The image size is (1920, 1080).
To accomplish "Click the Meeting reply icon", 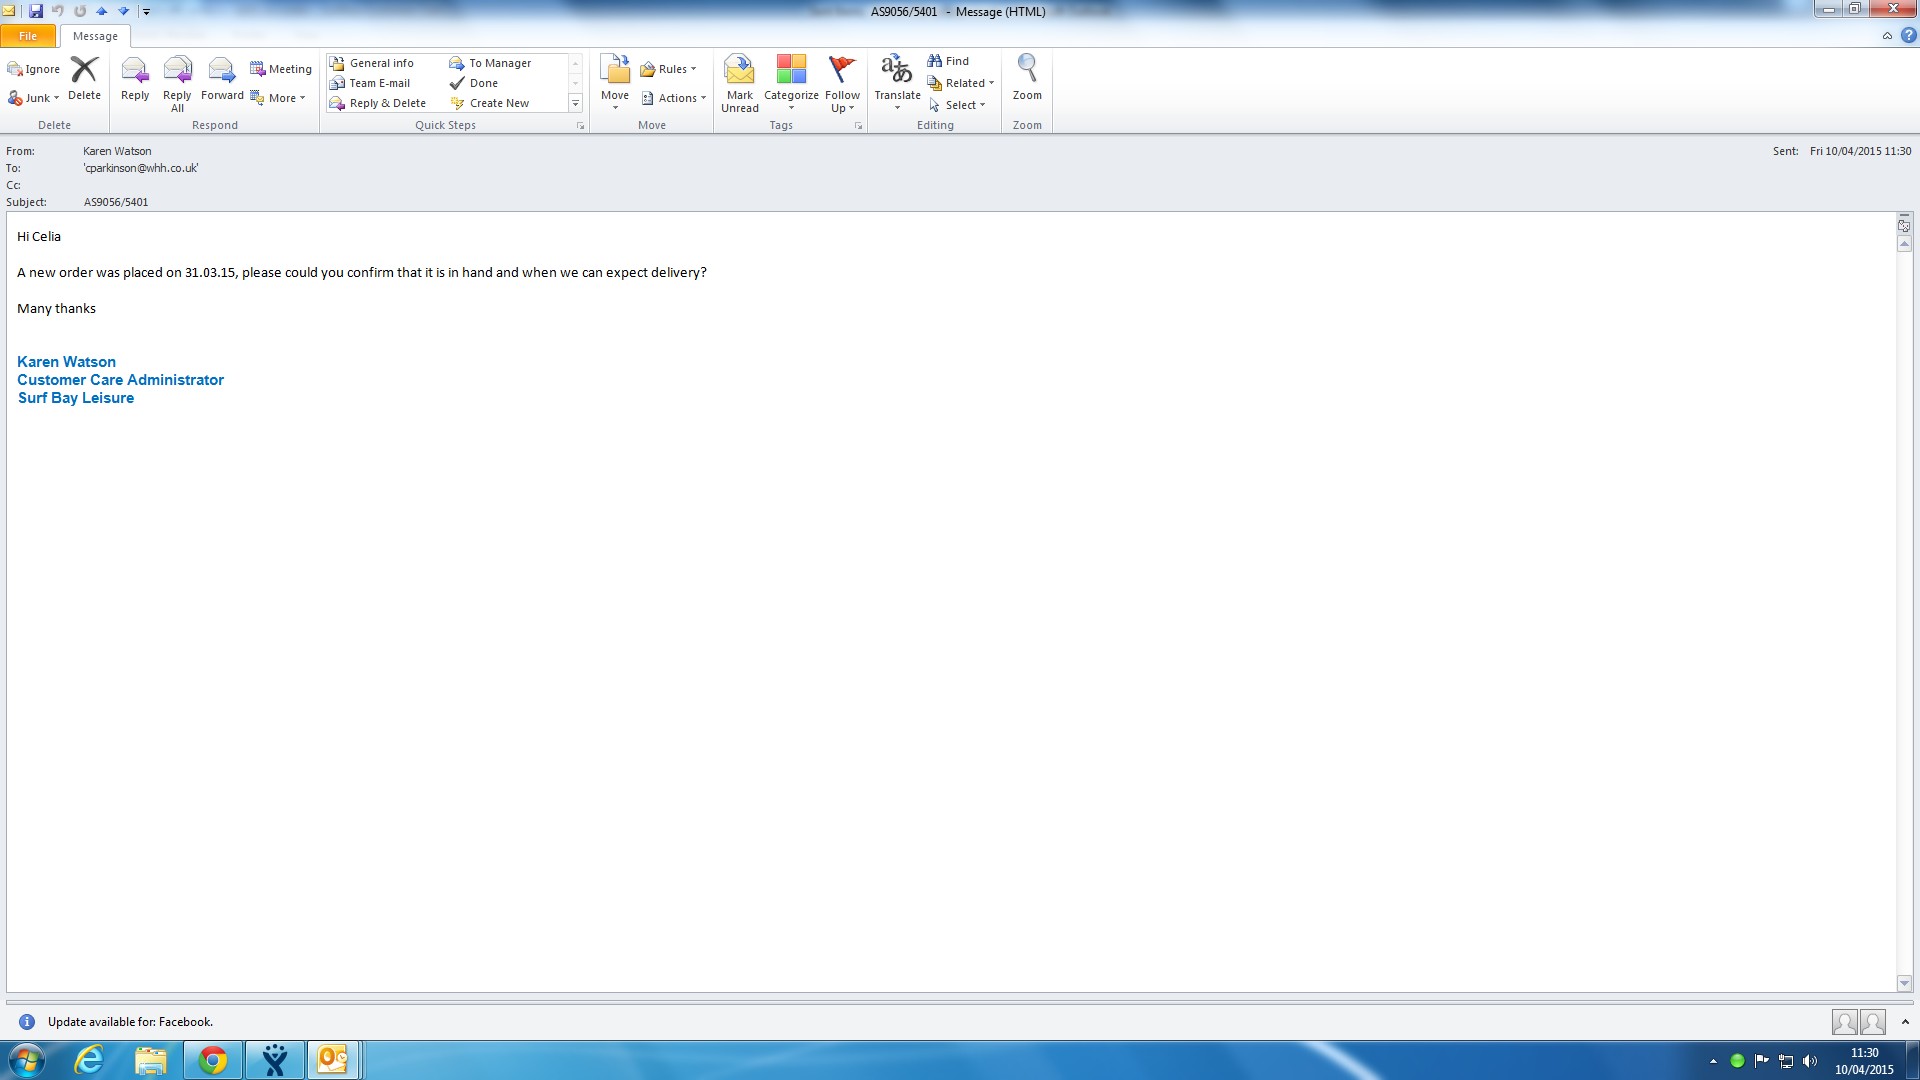I will coord(281,69).
